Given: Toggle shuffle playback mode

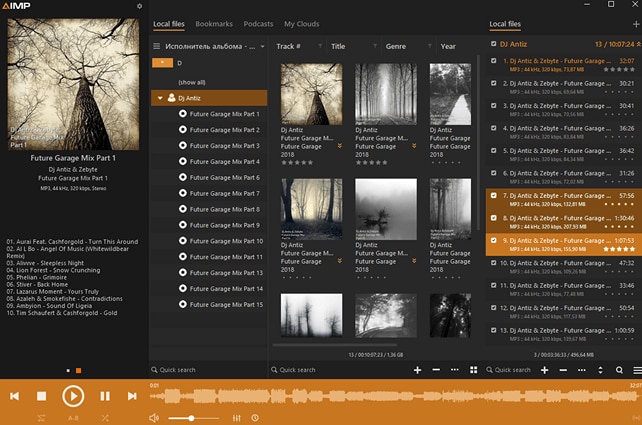Looking at the screenshot, I should click(105, 418).
